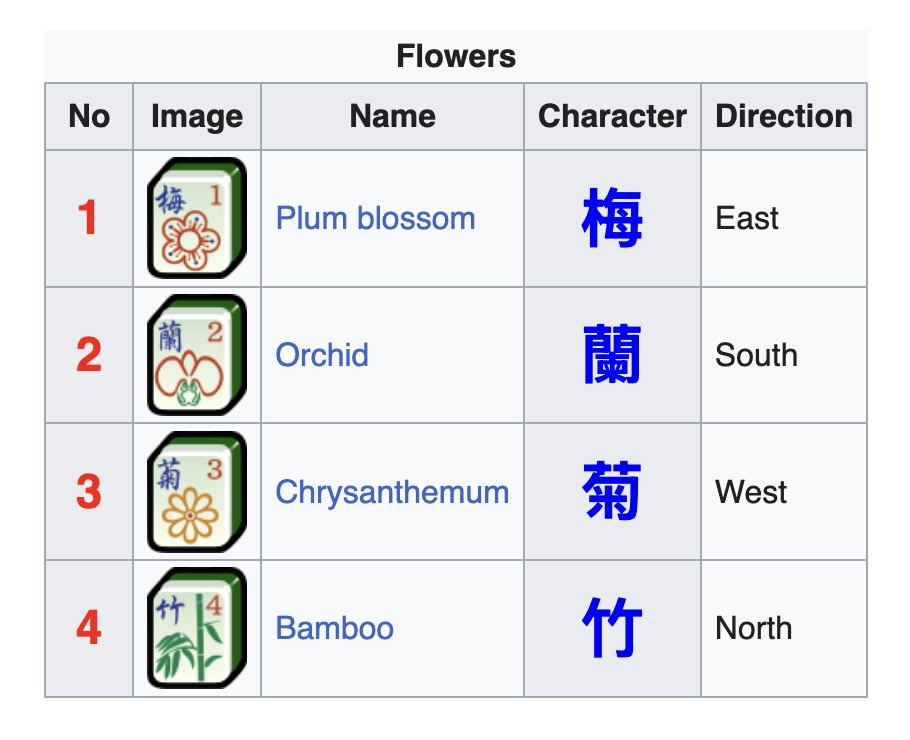
Task: Click the Chrysanthemum mahjong tile image
Action: click(x=196, y=492)
